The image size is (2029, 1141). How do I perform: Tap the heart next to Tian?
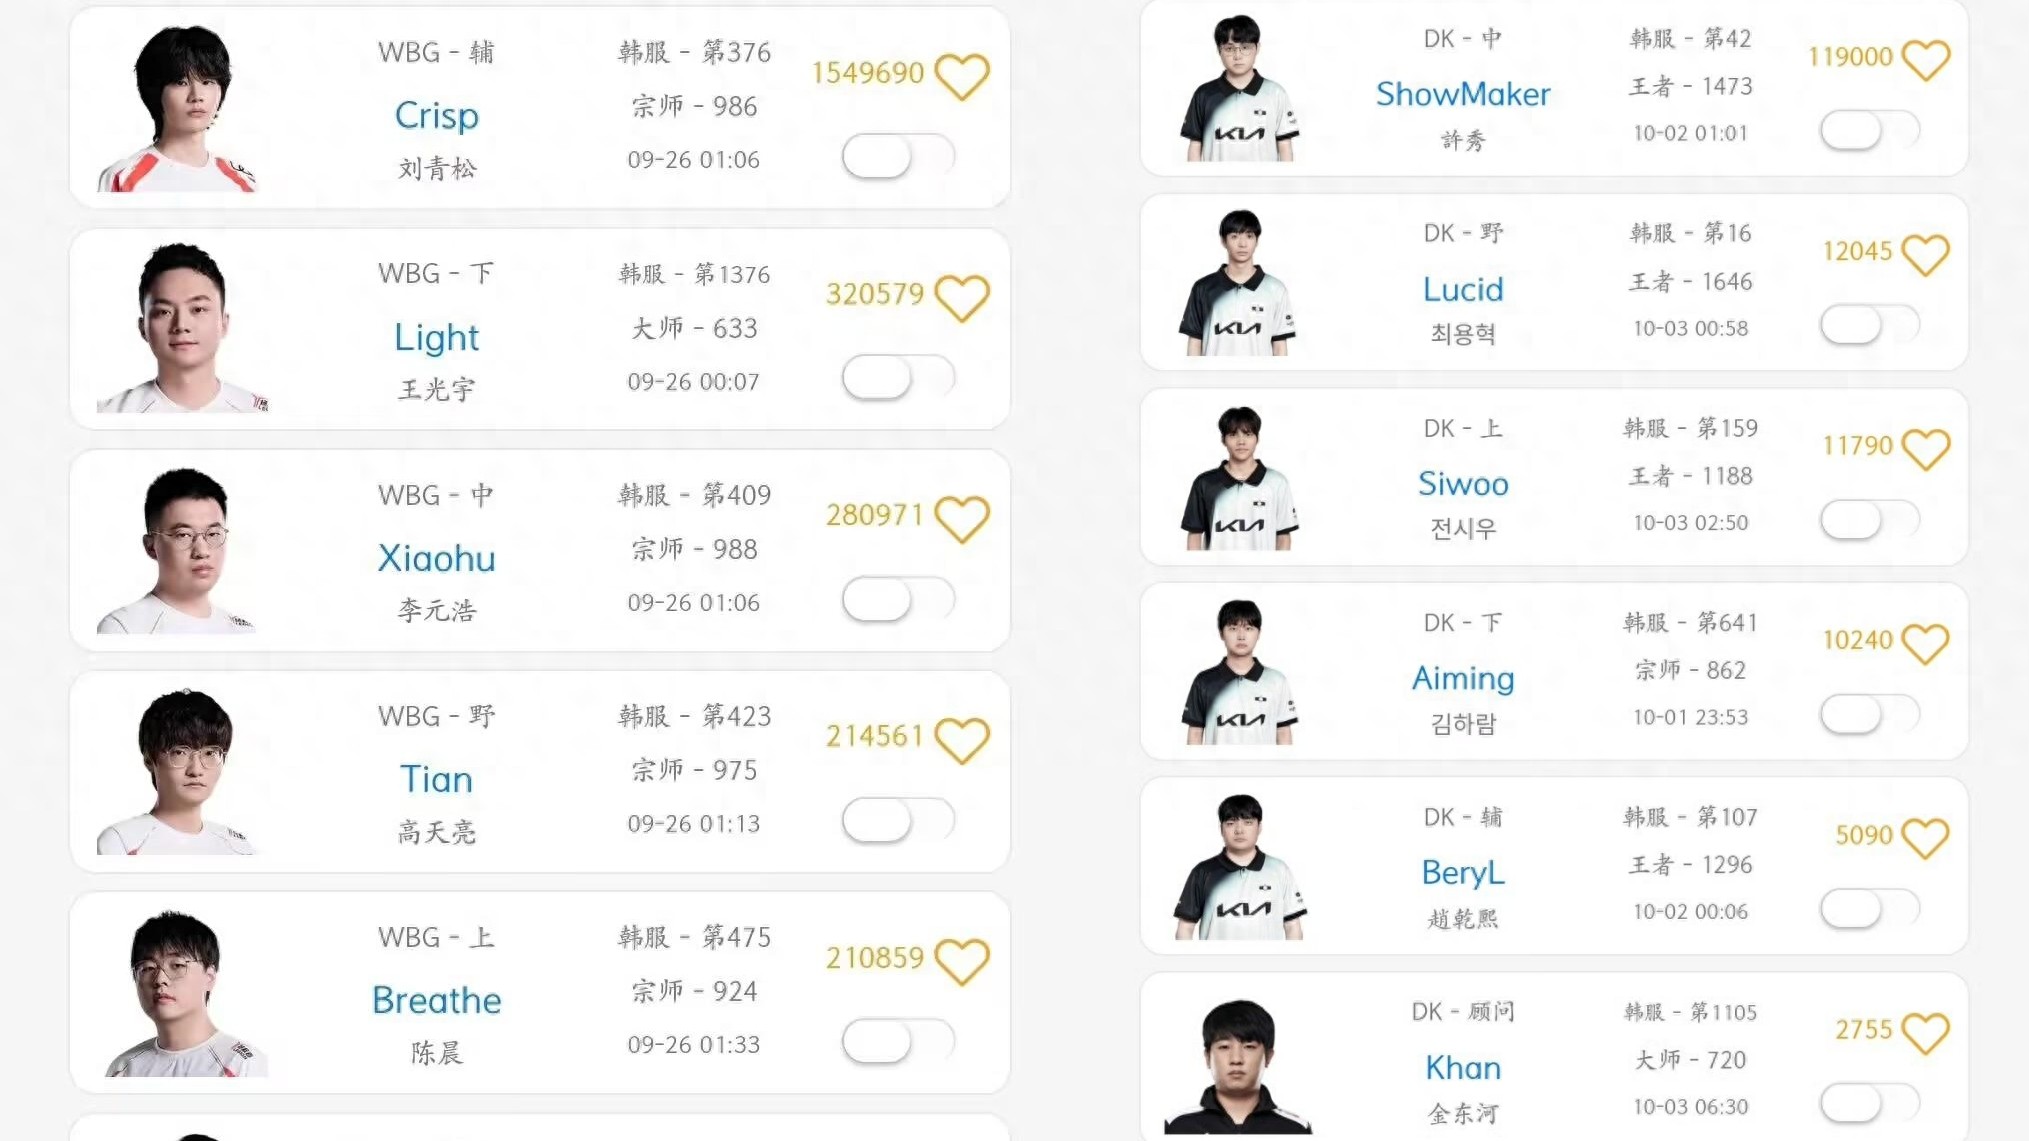click(961, 740)
